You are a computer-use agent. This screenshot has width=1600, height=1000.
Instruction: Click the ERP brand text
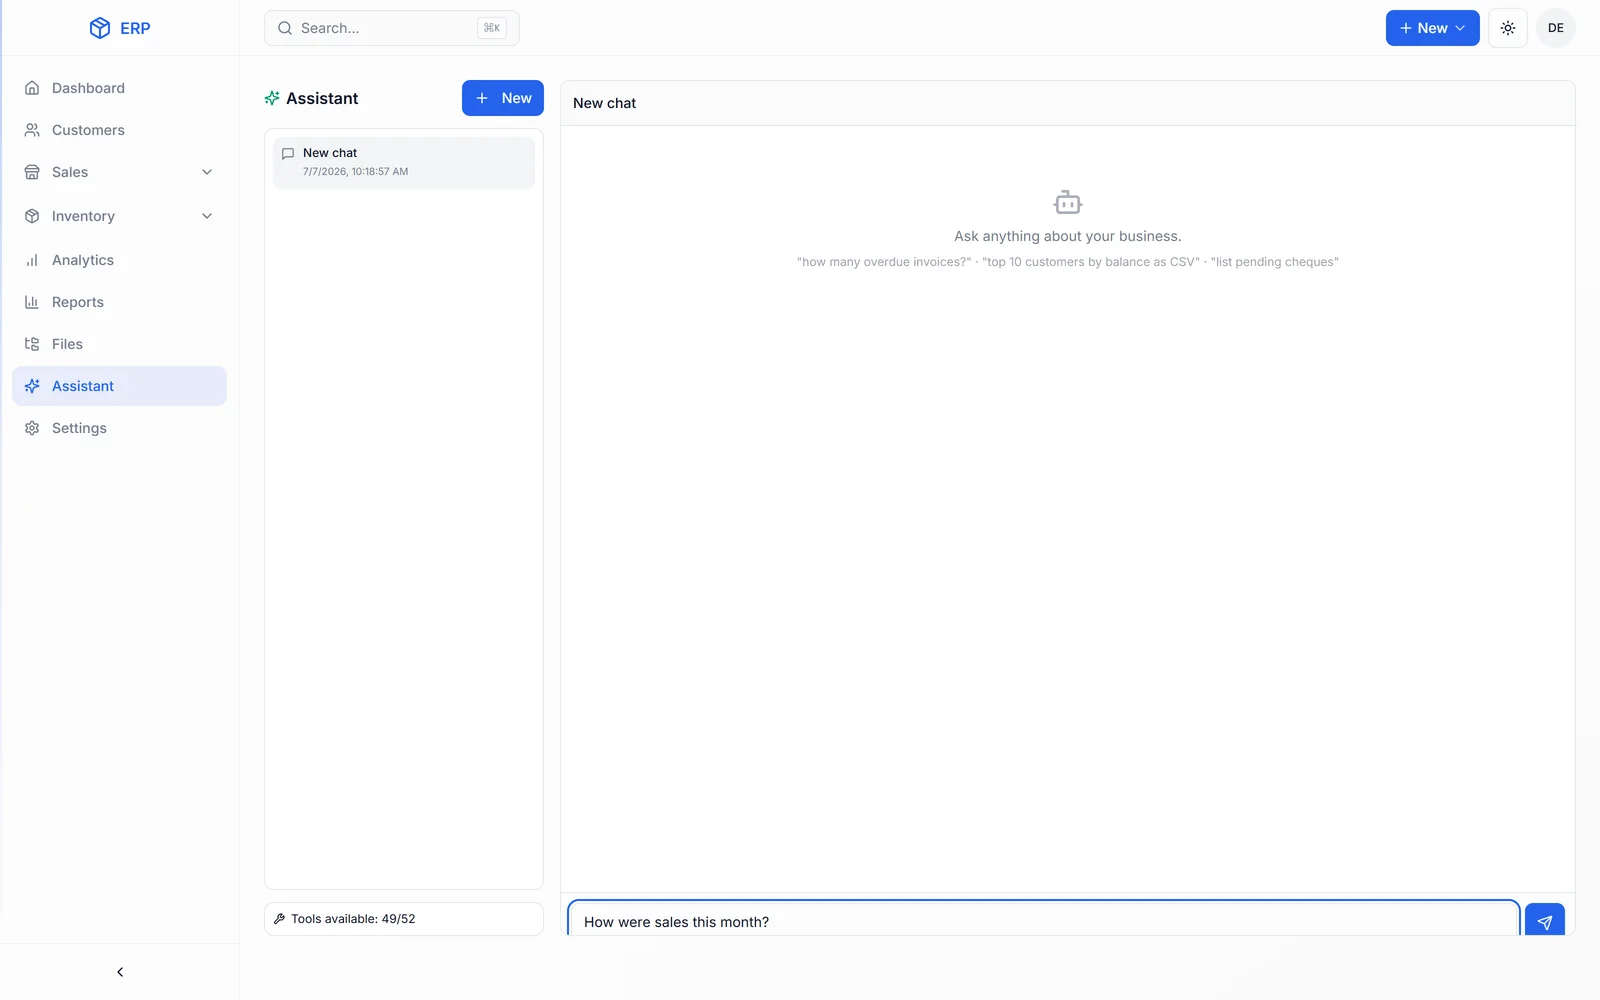[x=135, y=28]
